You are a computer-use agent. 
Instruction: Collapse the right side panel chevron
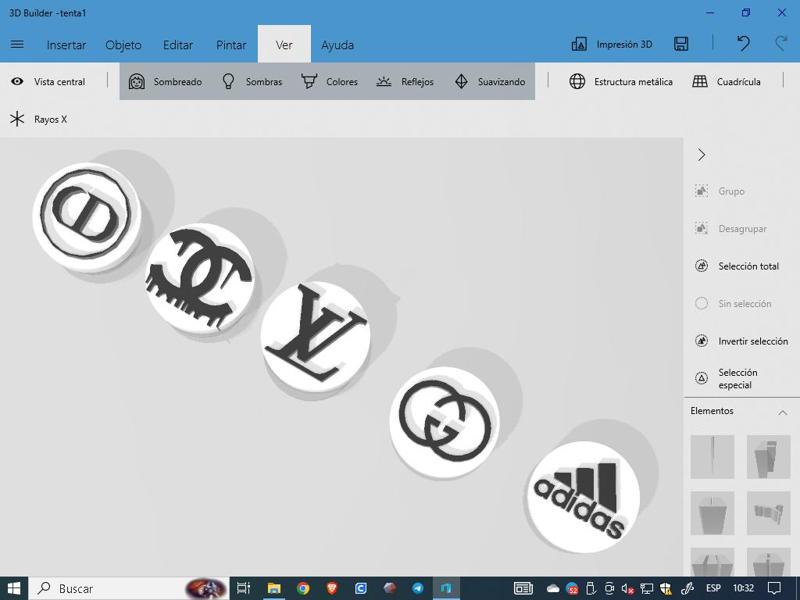tap(702, 155)
